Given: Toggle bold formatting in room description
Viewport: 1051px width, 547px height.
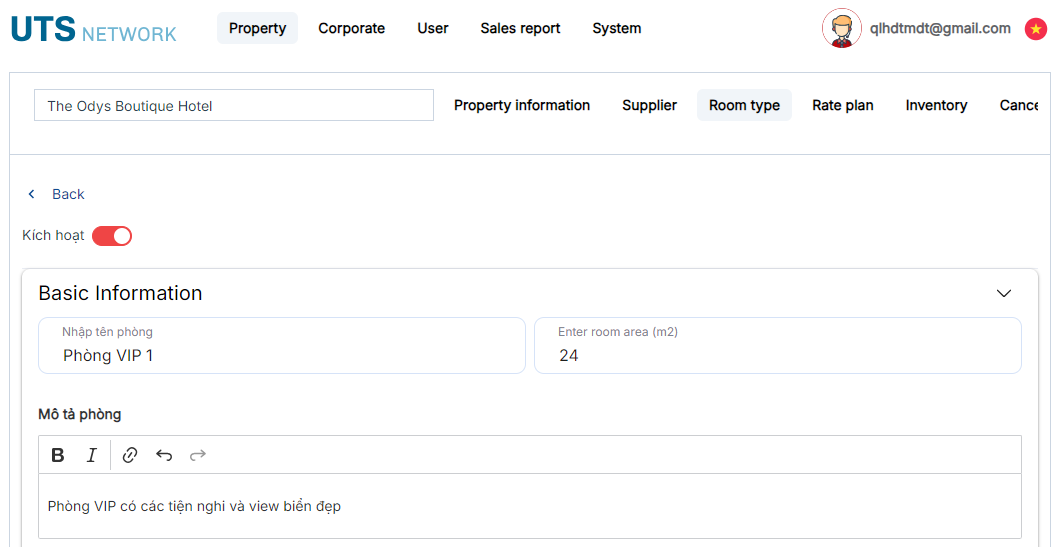Looking at the screenshot, I should click(58, 455).
